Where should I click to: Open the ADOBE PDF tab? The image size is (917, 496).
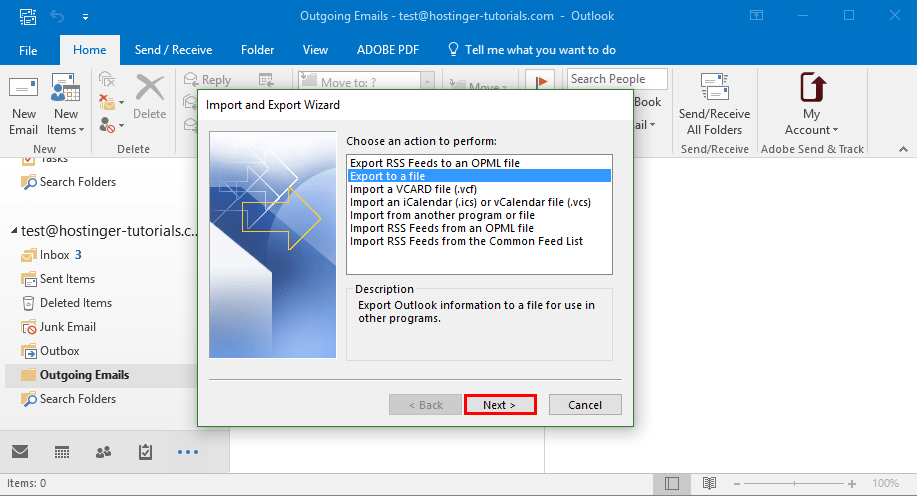point(388,50)
